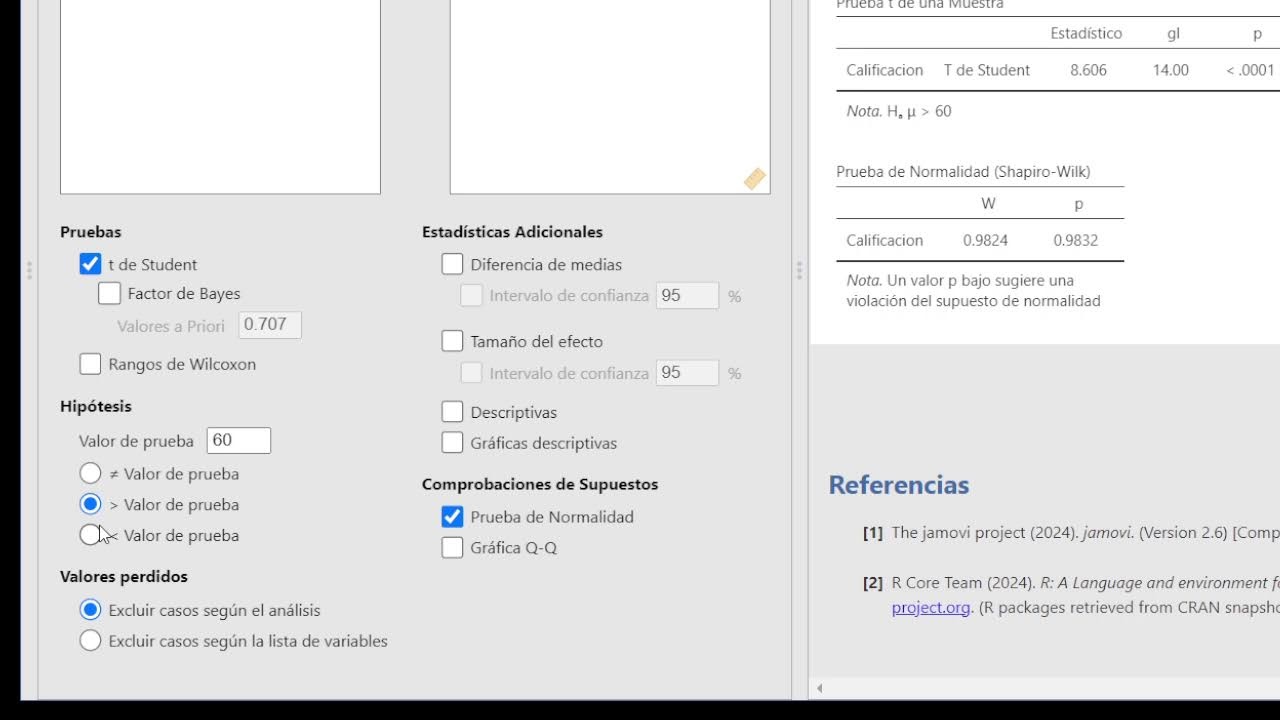Screen dimensions: 1280x720
Task: Click the Comprobaciones de Supuestos heading
Action: tap(540, 484)
